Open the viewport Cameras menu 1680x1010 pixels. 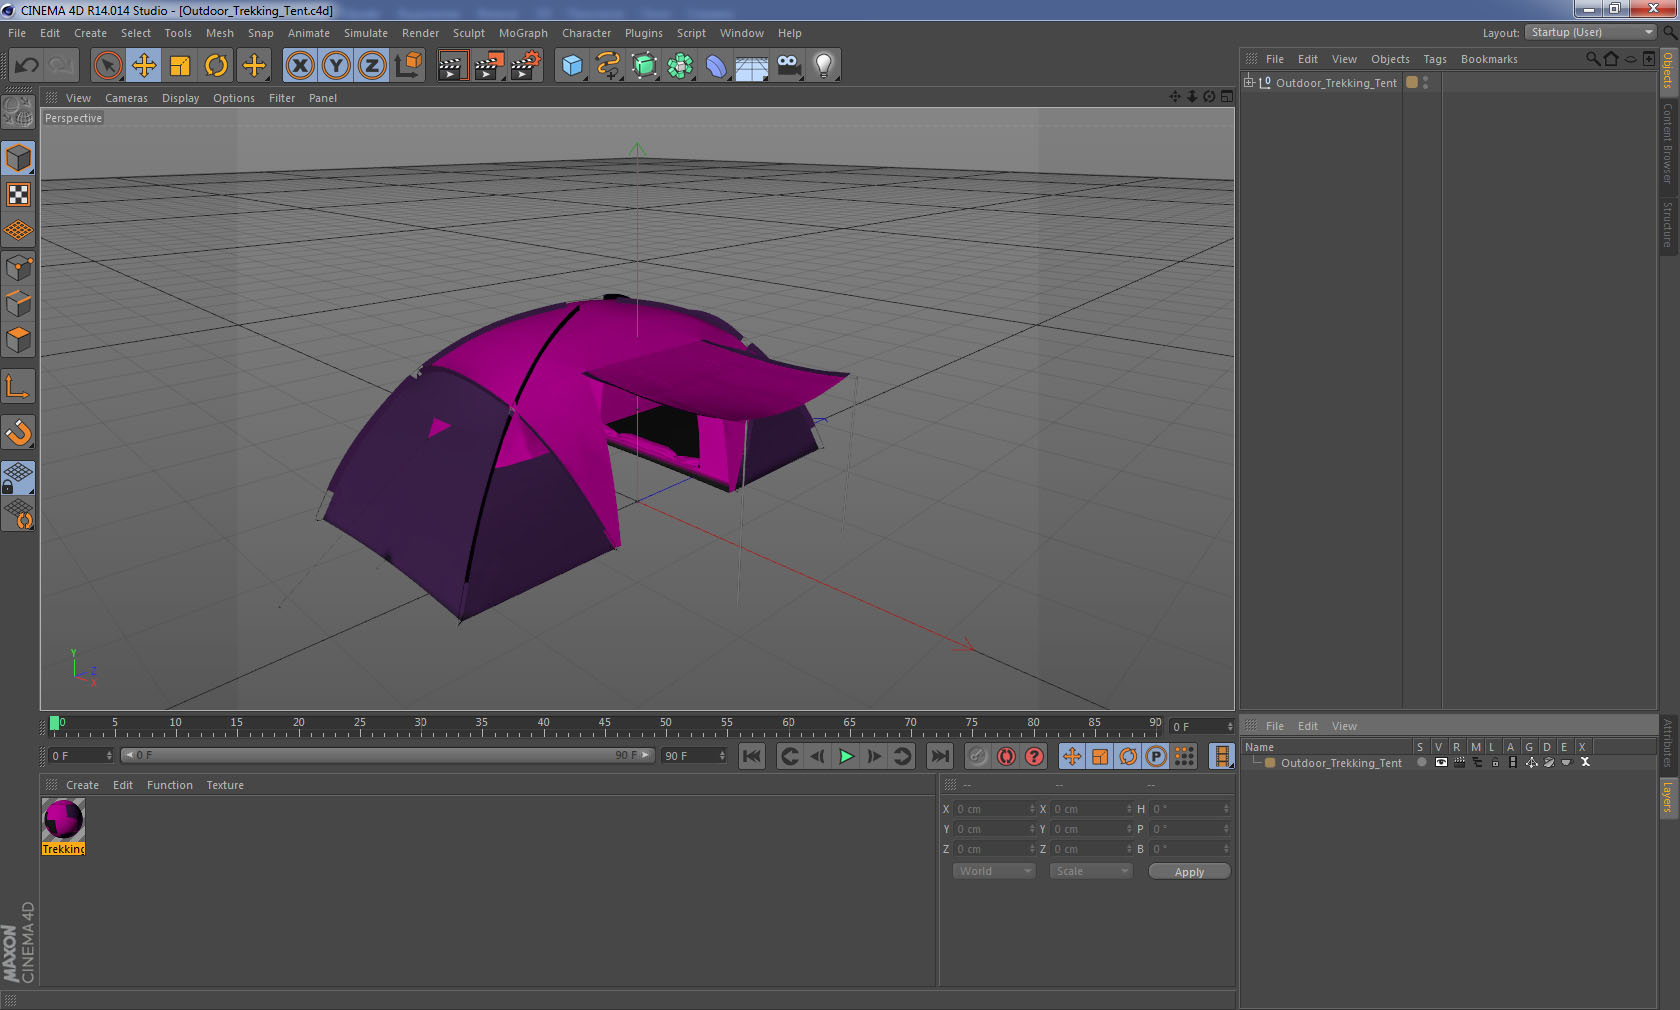[126, 98]
